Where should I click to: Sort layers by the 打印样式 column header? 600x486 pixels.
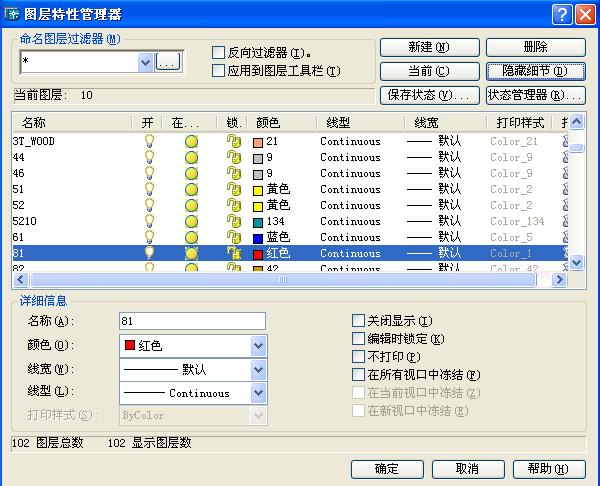pyautogui.click(x=519, y=123)
